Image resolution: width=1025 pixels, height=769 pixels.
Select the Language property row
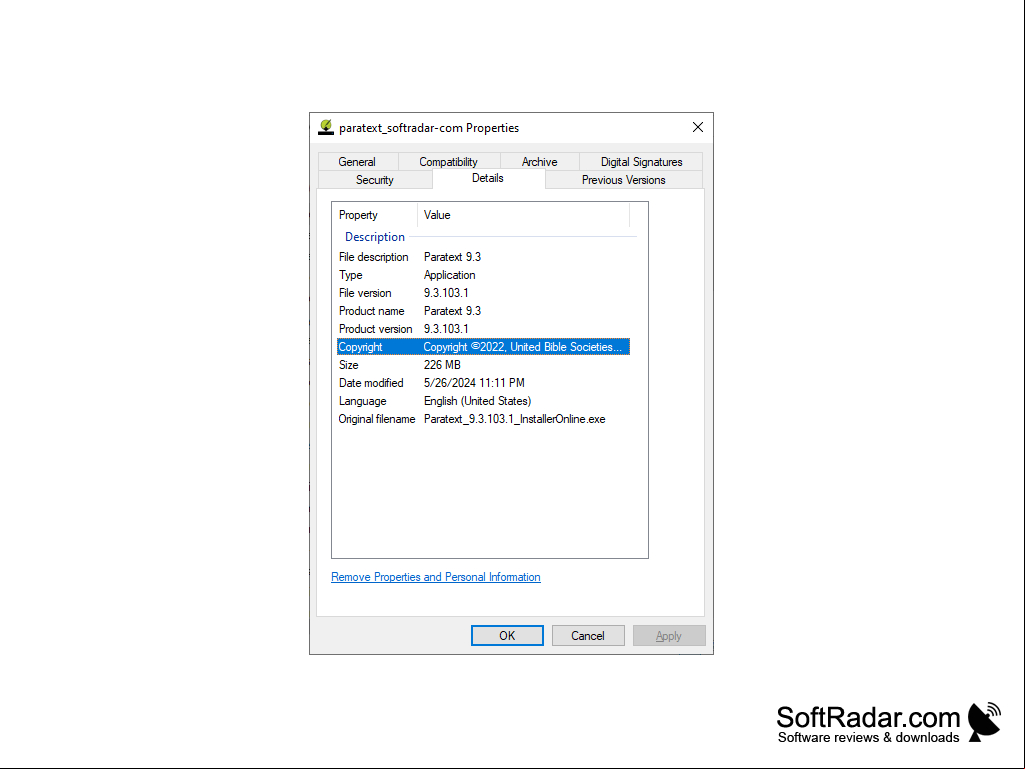483,401
